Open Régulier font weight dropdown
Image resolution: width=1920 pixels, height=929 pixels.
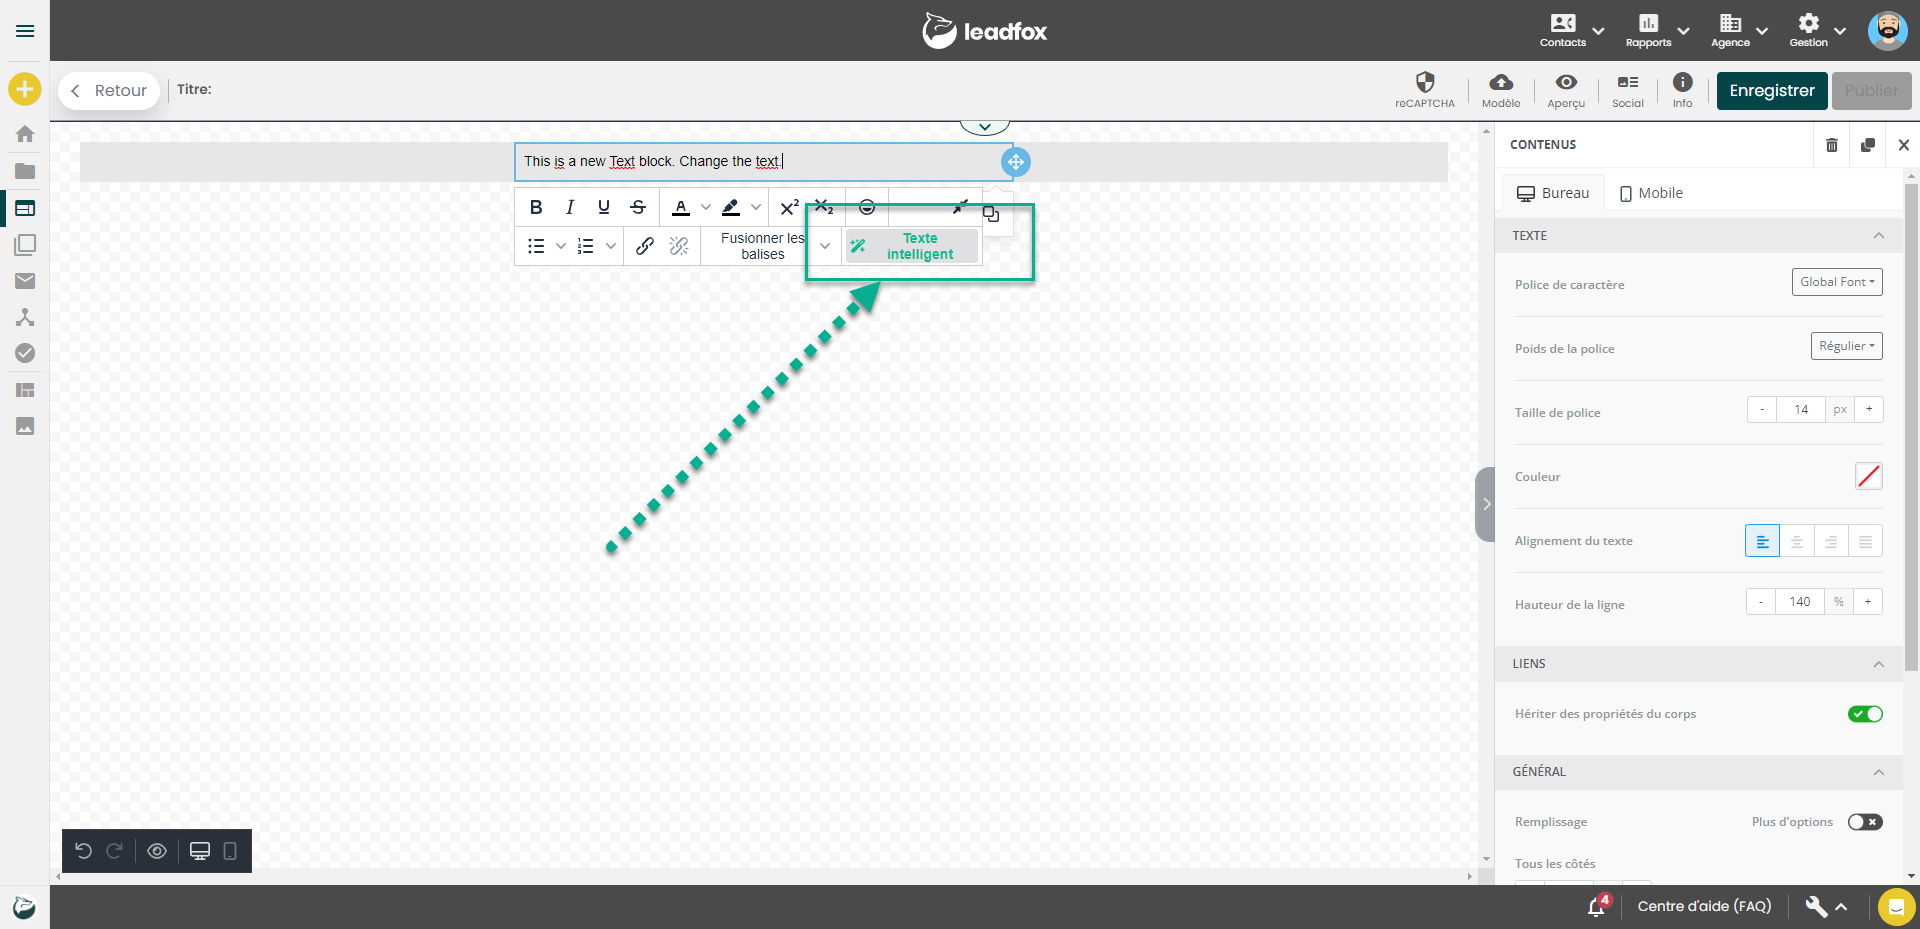[x=1846, y=346]
